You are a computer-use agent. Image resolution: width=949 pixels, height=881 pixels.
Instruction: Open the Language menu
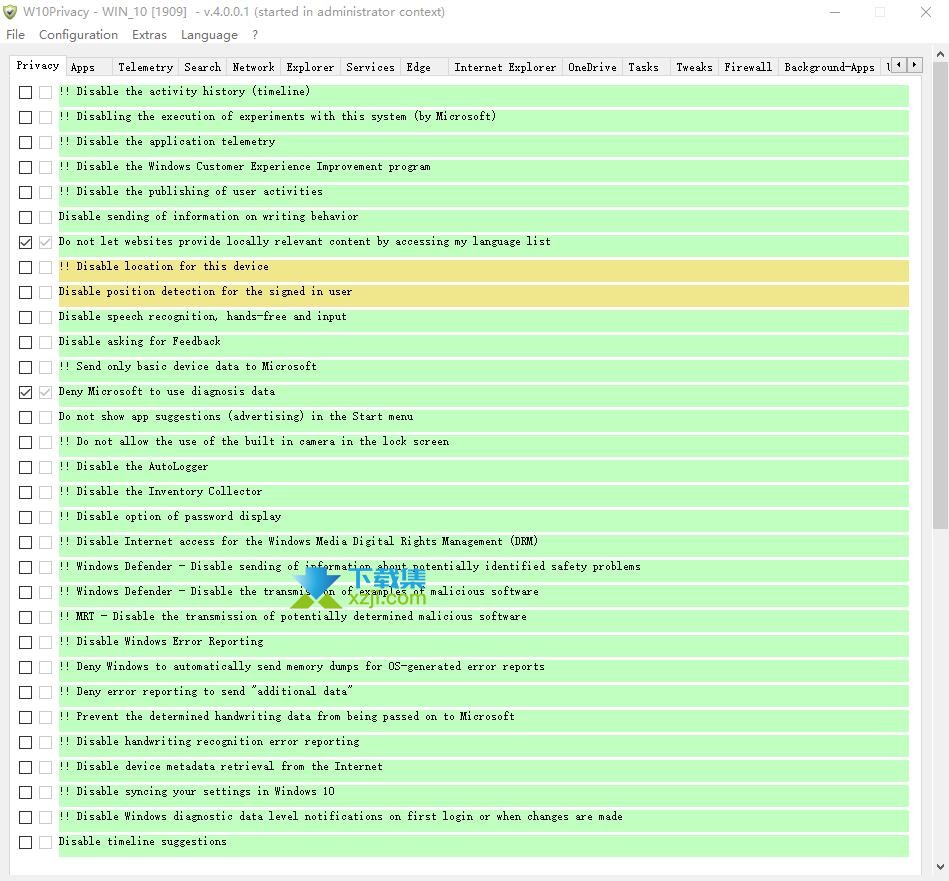point(209,34)
